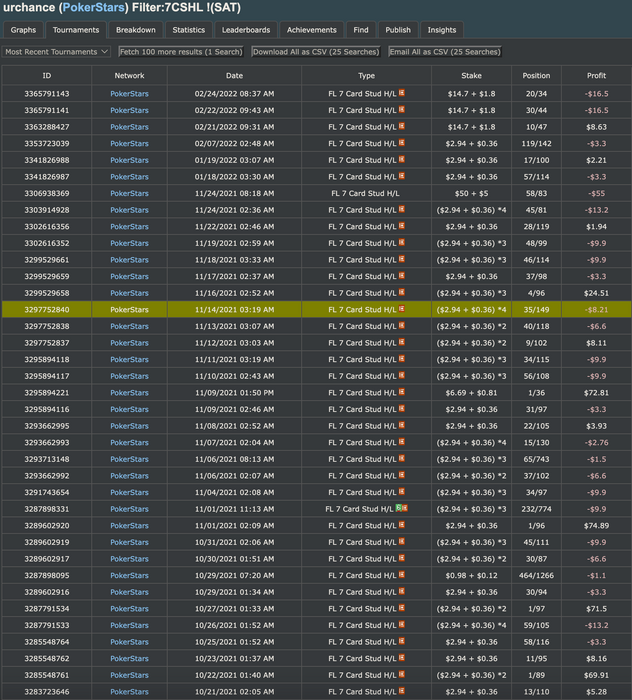Click the red type icon in row 3341826988

coord(402,159)
